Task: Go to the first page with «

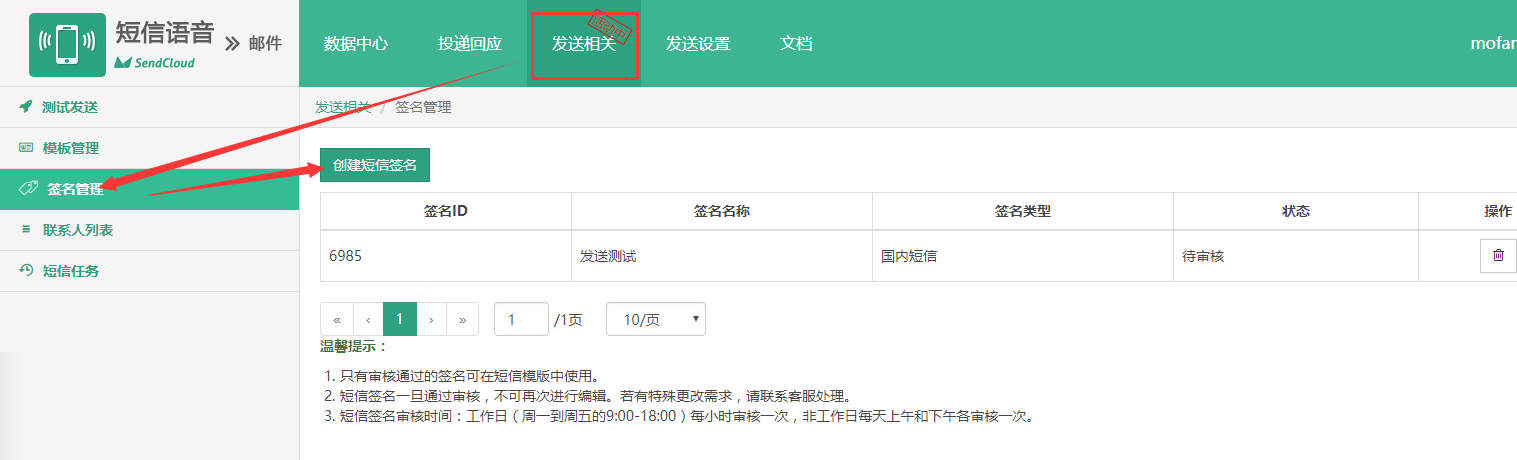Action: (x=337, y=319)
